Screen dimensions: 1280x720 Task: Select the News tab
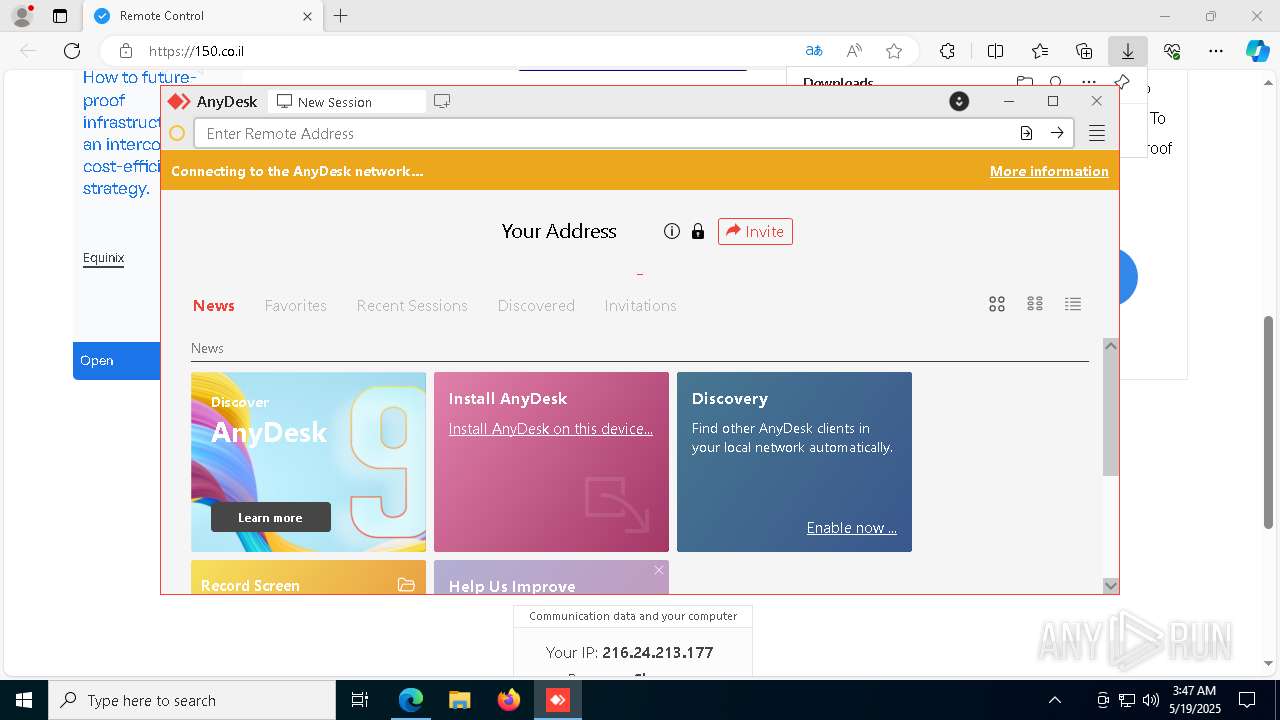pyautogui.click(x=214, y=305)
